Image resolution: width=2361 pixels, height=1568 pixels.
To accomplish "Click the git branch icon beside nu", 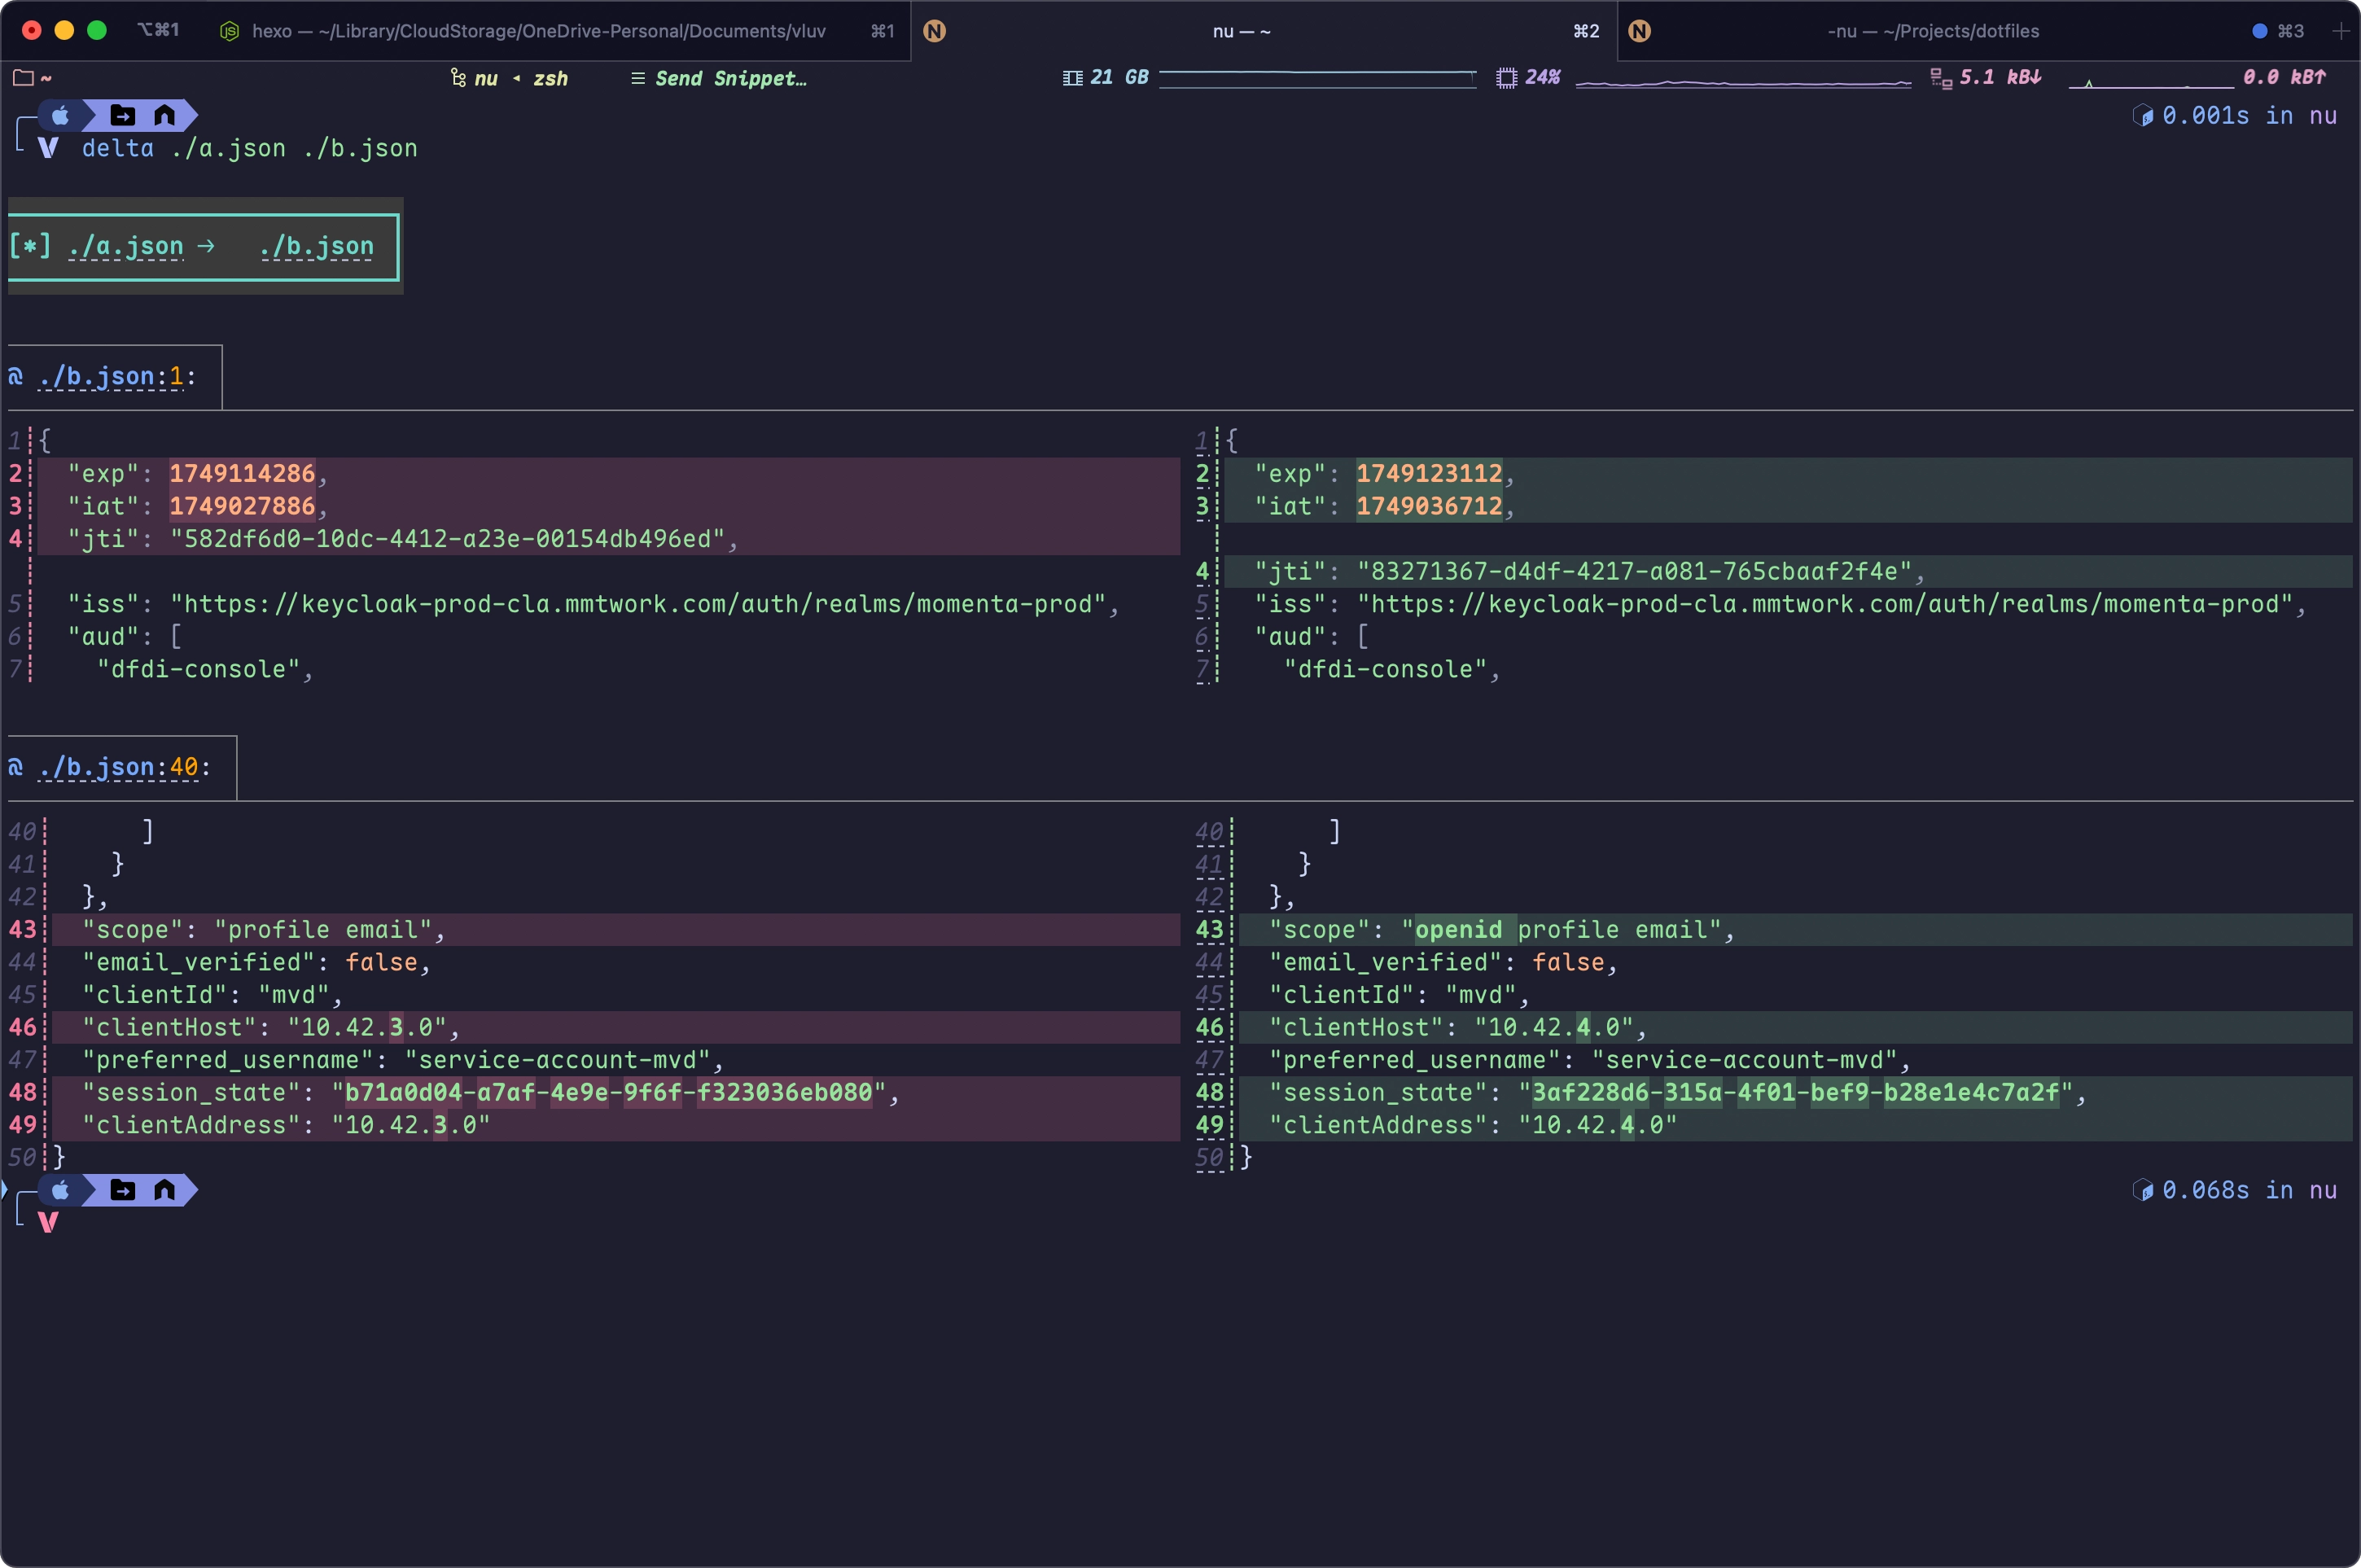I will (x=458, y=78).
